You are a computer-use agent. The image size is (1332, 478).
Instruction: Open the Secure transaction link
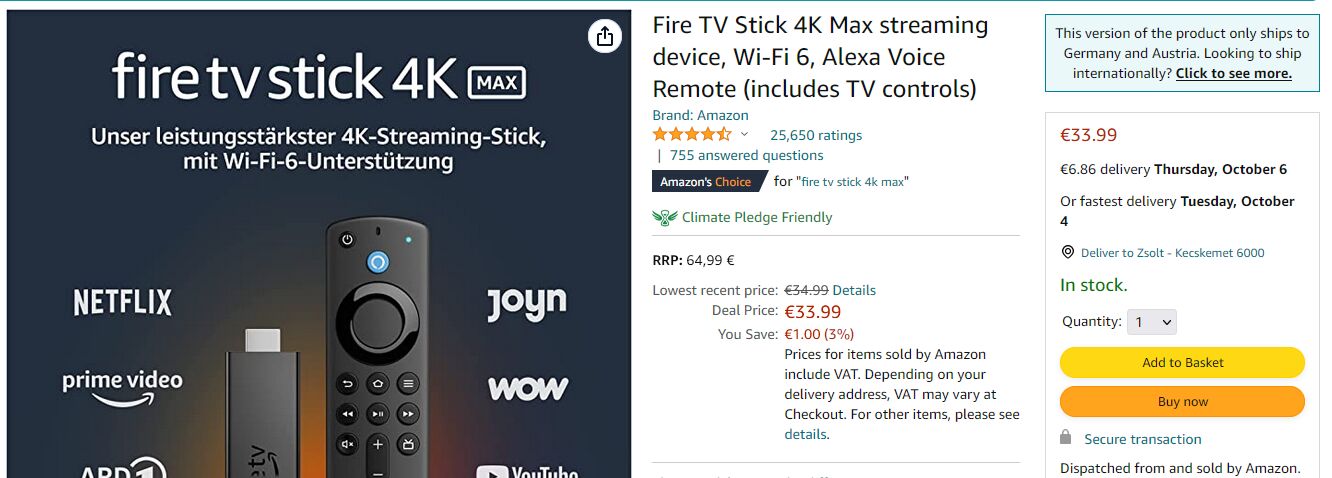tap(1143, 439)
